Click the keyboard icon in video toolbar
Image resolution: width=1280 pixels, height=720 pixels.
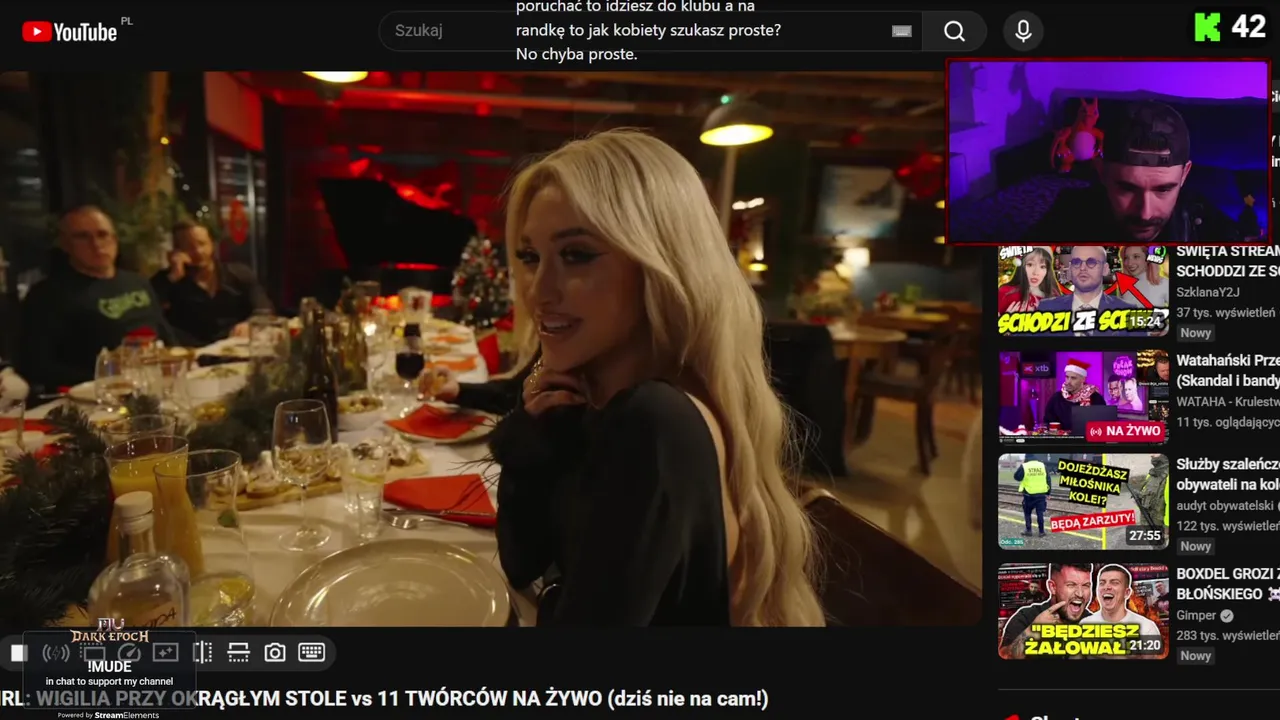(x=311, y=653)
